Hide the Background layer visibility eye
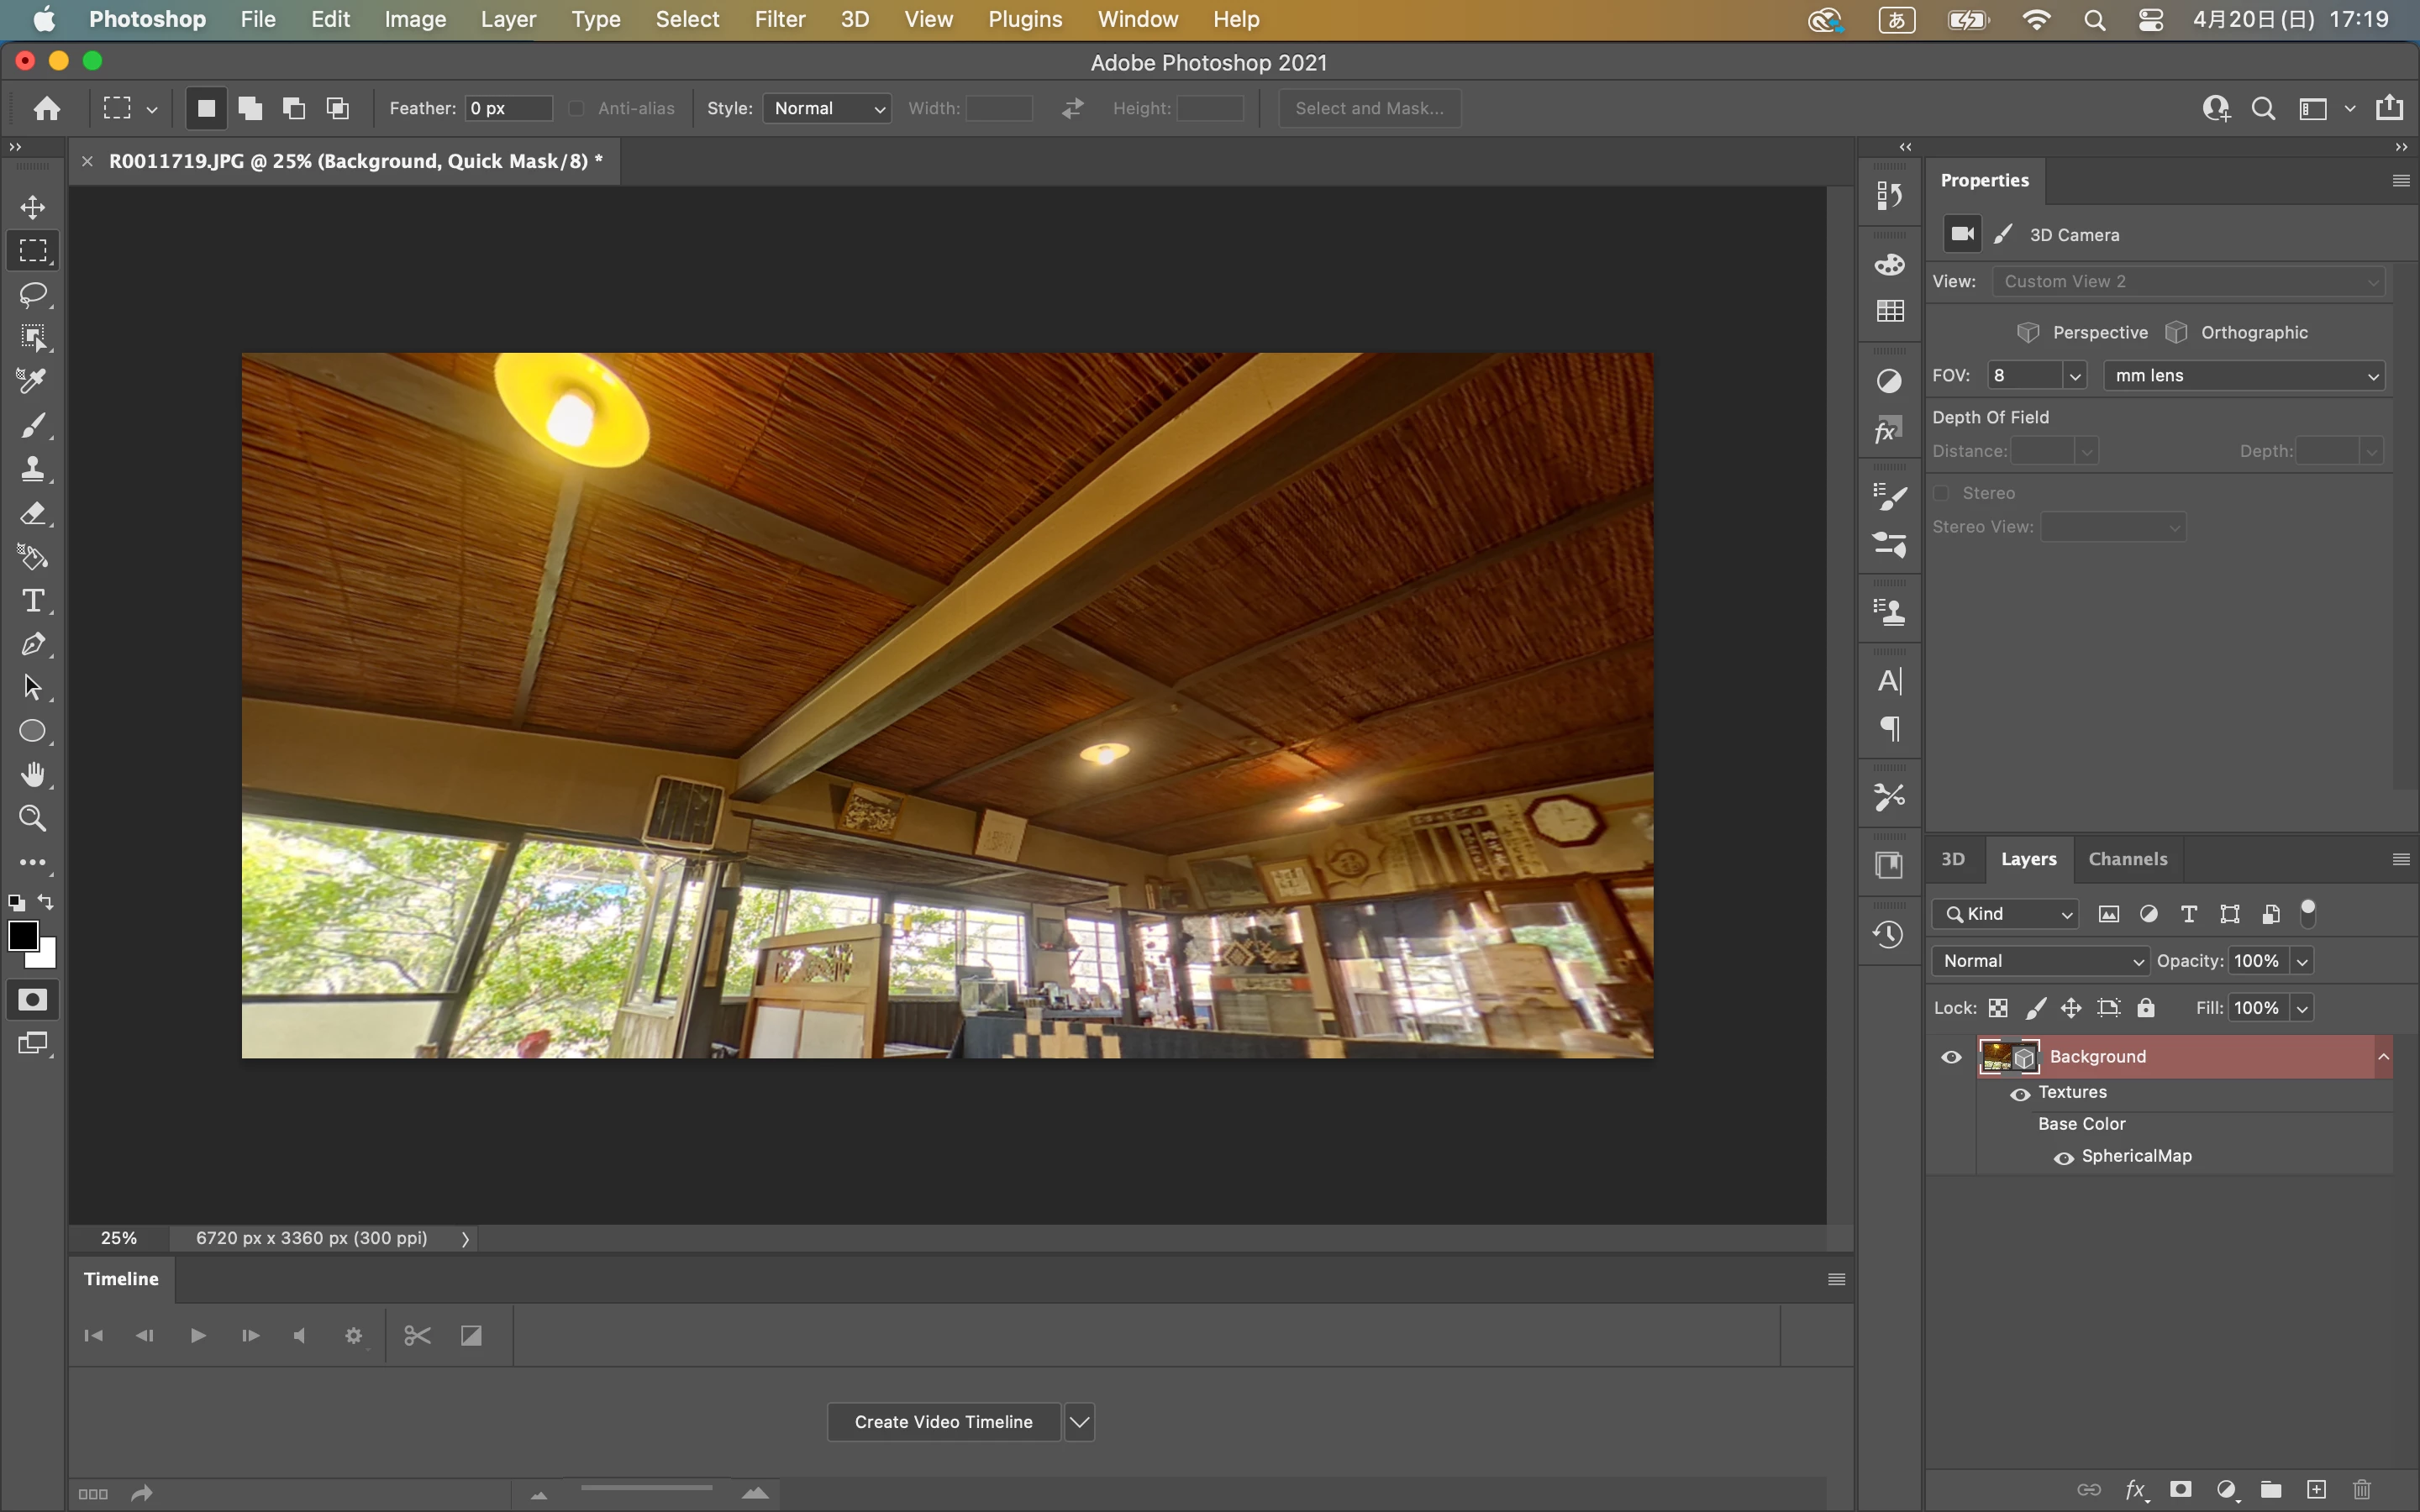 (x=1951, y=1057)
